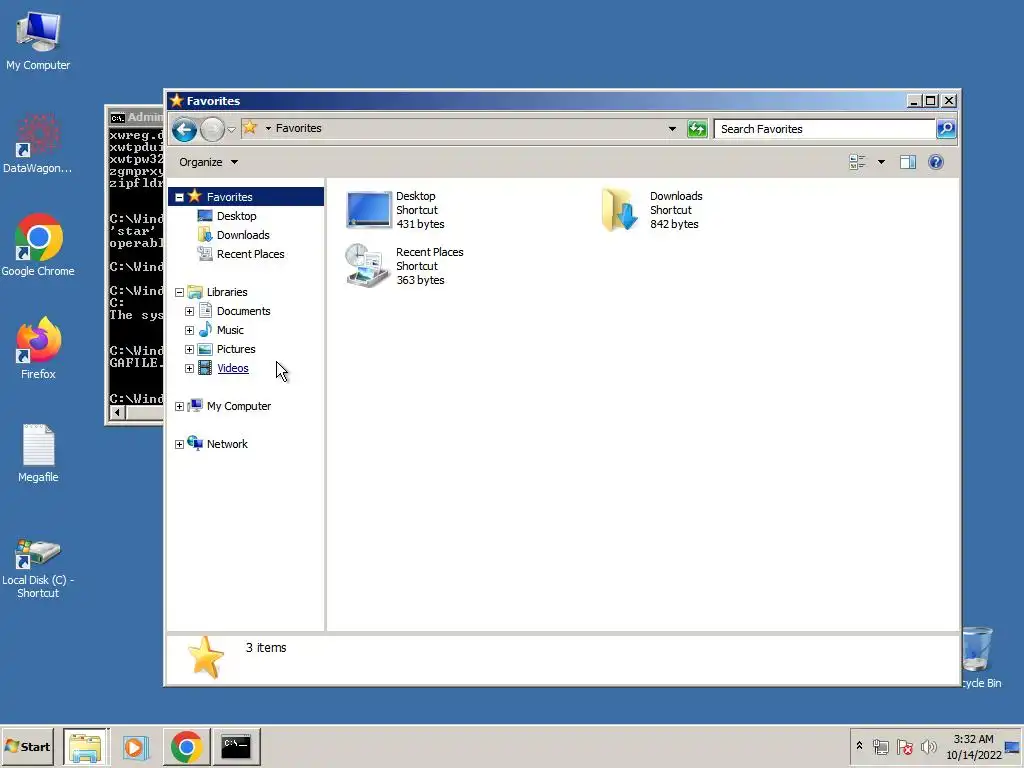This screenshot has width=1024, height=768.
Task: Select Downloads under Favorites in sidebar
Action: point(243,234)
